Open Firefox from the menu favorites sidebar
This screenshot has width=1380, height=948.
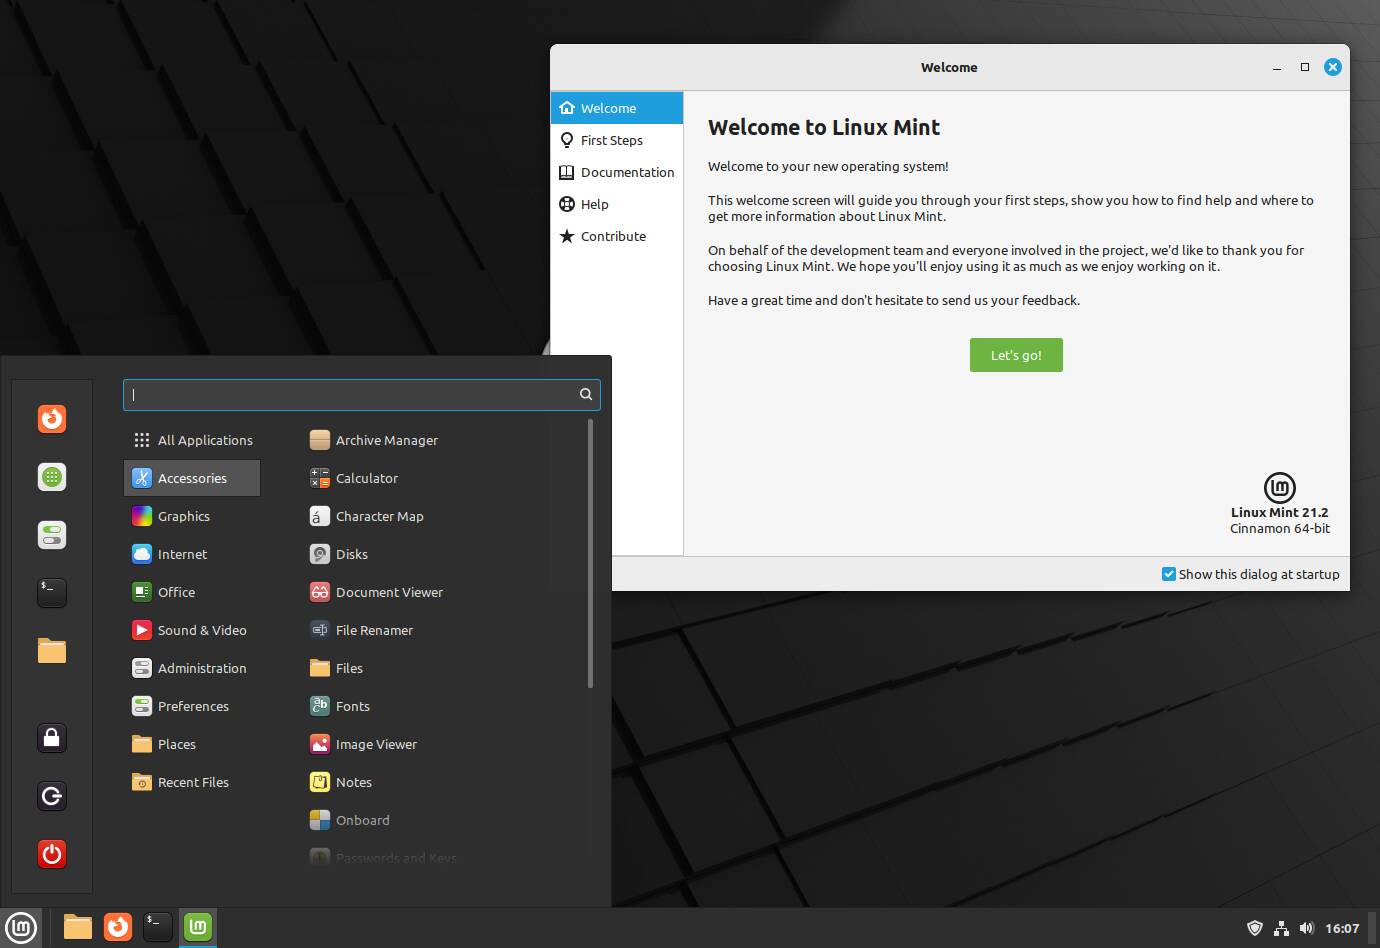[52, 418]
